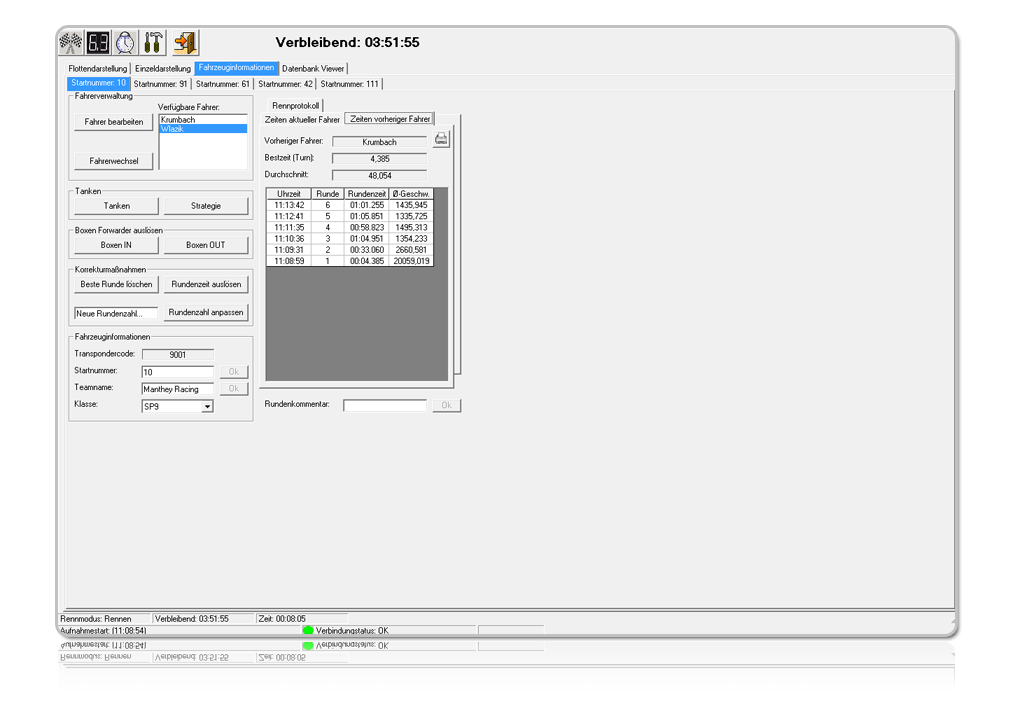Select the Startnummer: 91 tab
1024x713 pixels.
pos(160,84)
